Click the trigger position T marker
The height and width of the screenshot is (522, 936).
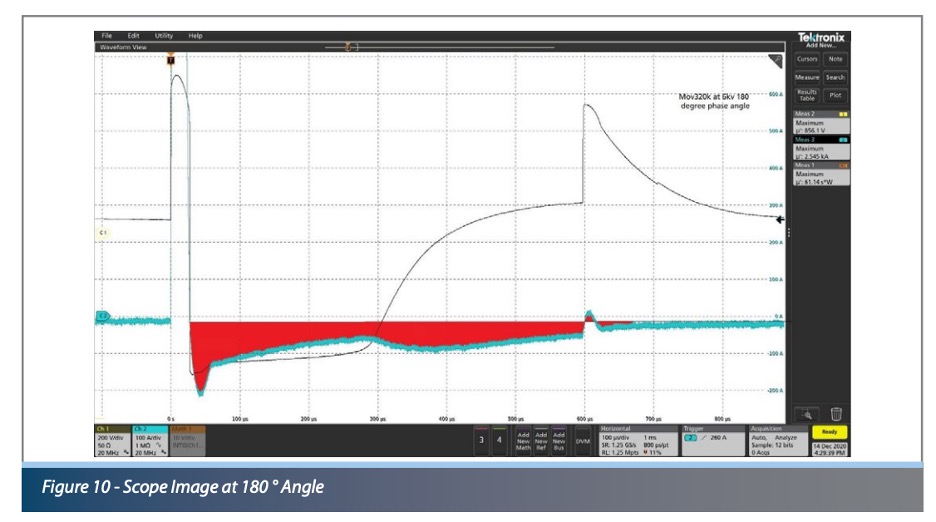pyautogui.click(x=171, y=59)
